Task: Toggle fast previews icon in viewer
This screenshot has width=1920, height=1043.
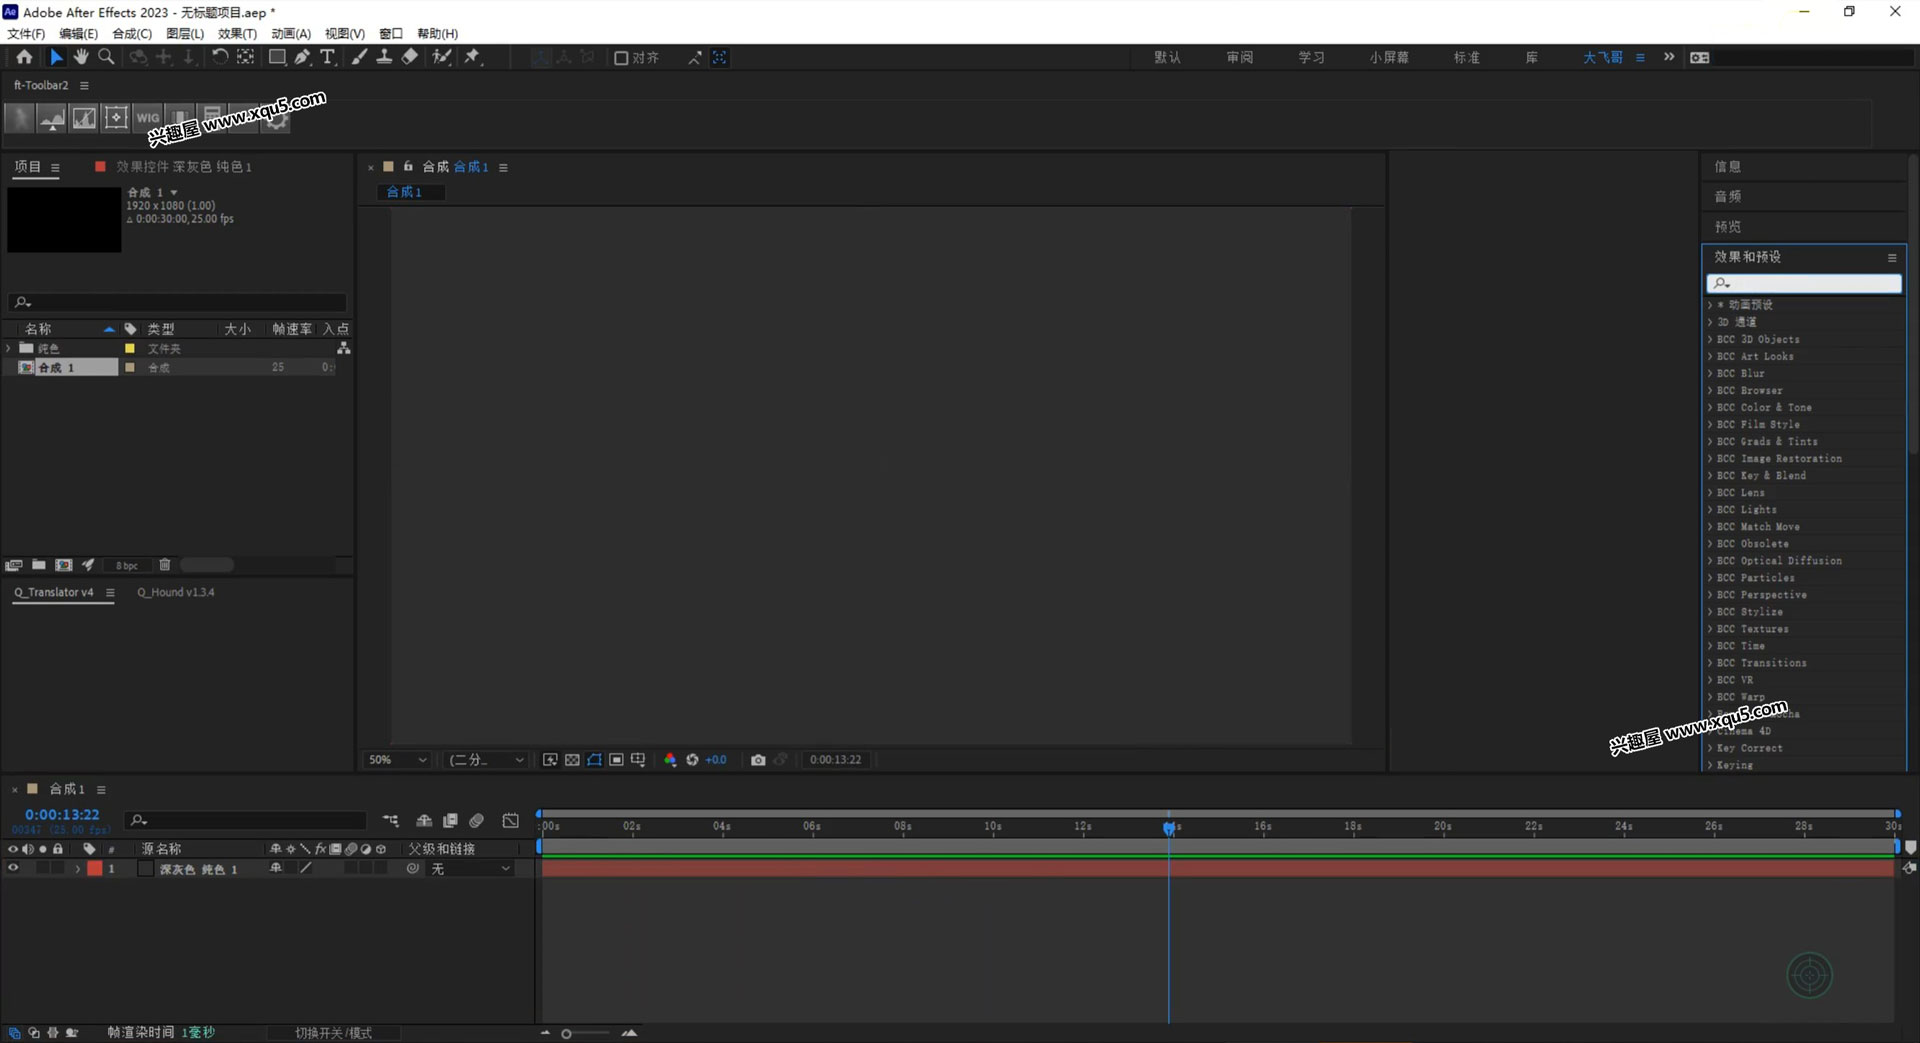Action: (550, 760)
